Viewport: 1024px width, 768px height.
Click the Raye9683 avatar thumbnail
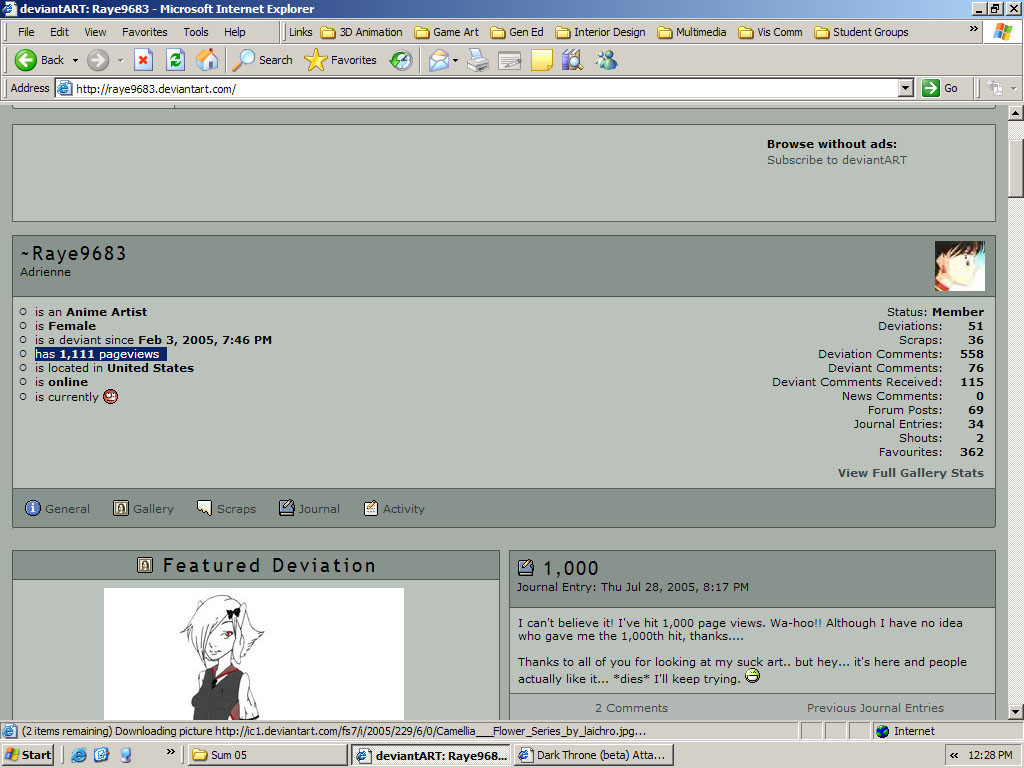(959, 266)
